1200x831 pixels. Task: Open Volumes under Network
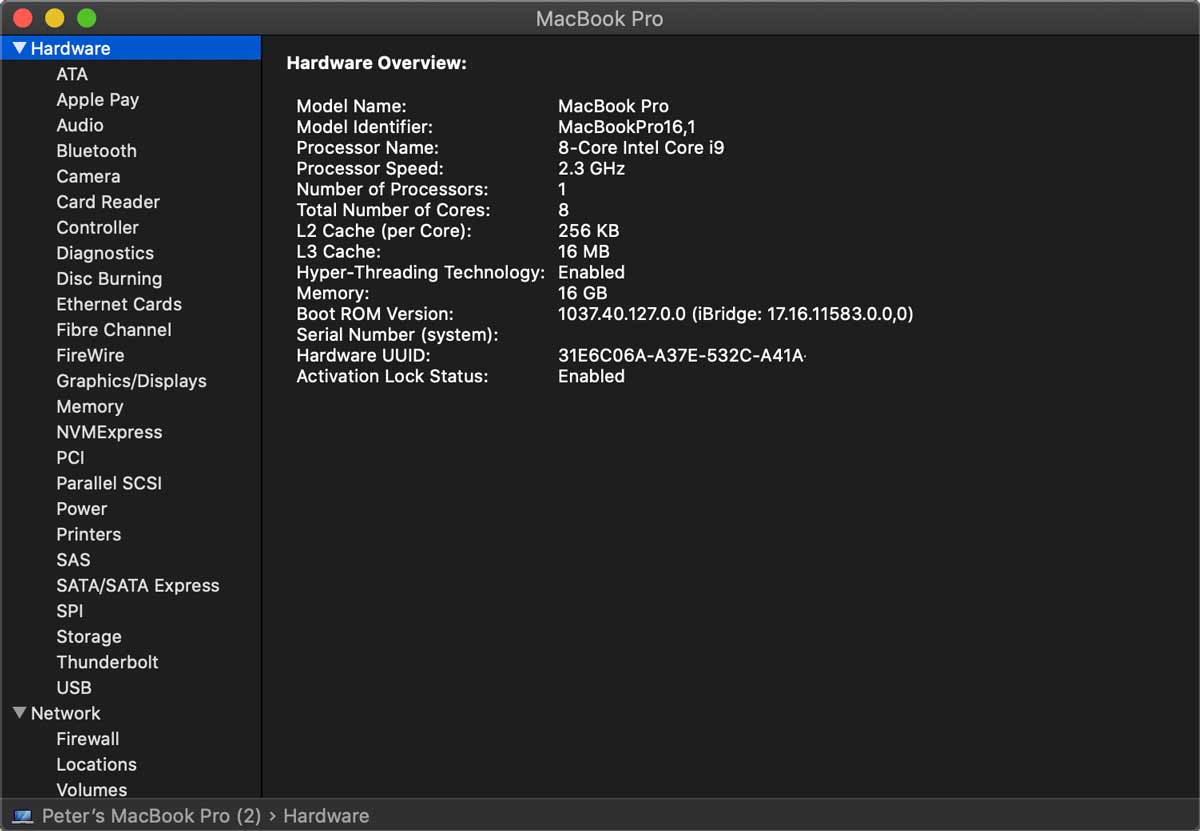(92, 789)
